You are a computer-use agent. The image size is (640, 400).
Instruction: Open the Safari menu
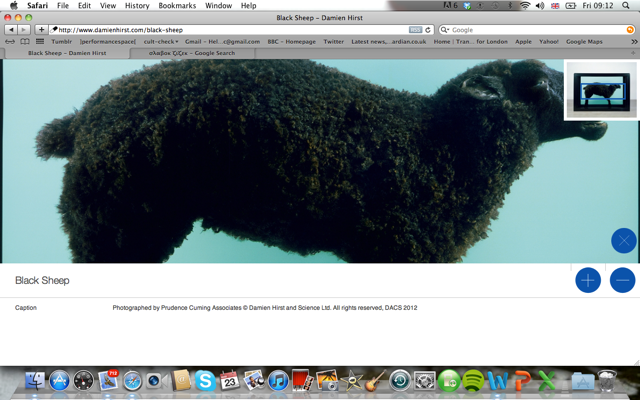pyautogui.click(x=37, y=5)
